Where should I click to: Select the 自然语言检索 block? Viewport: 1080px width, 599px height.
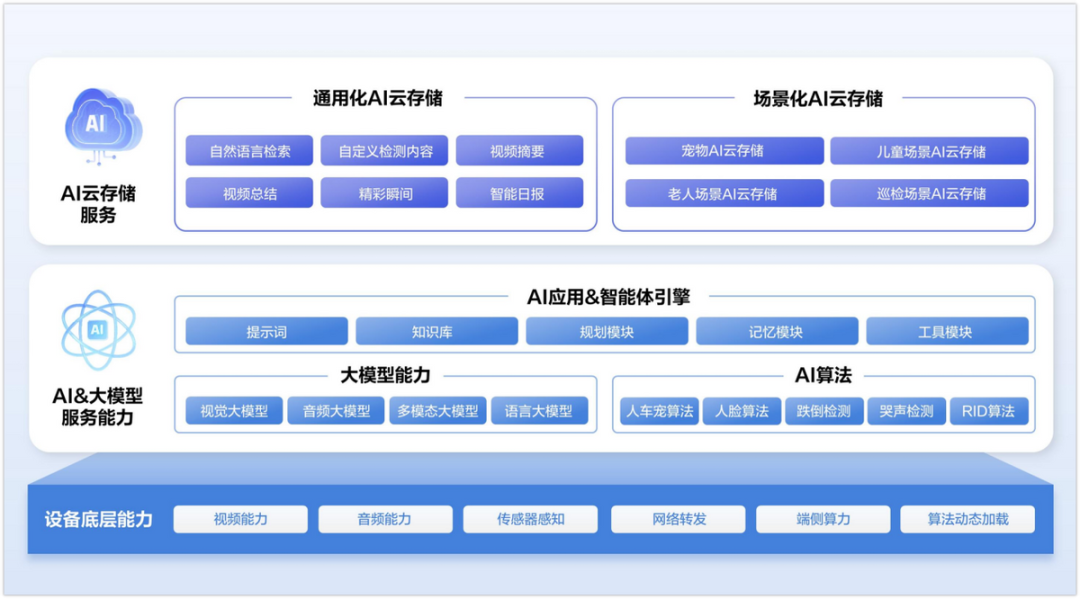249,151
